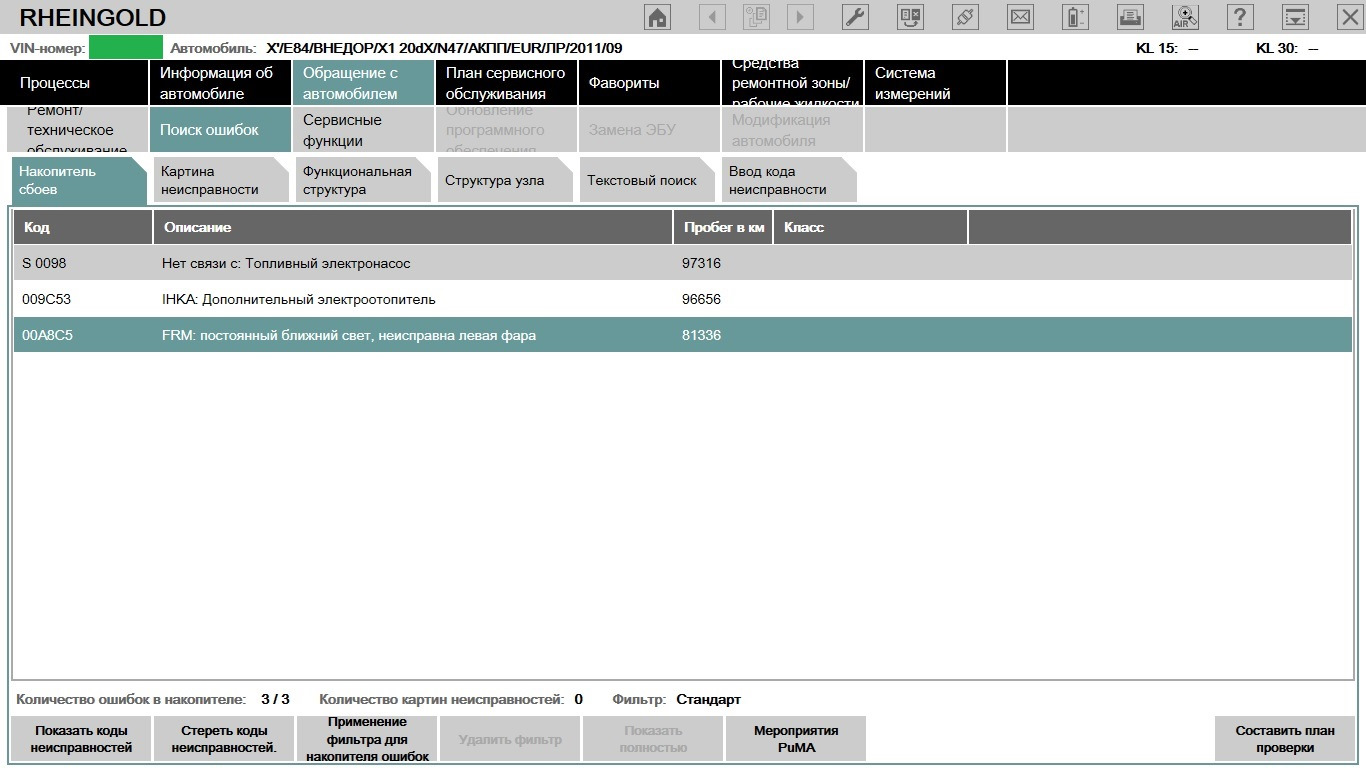Open Сервисные функции submenu

[363, 130]
